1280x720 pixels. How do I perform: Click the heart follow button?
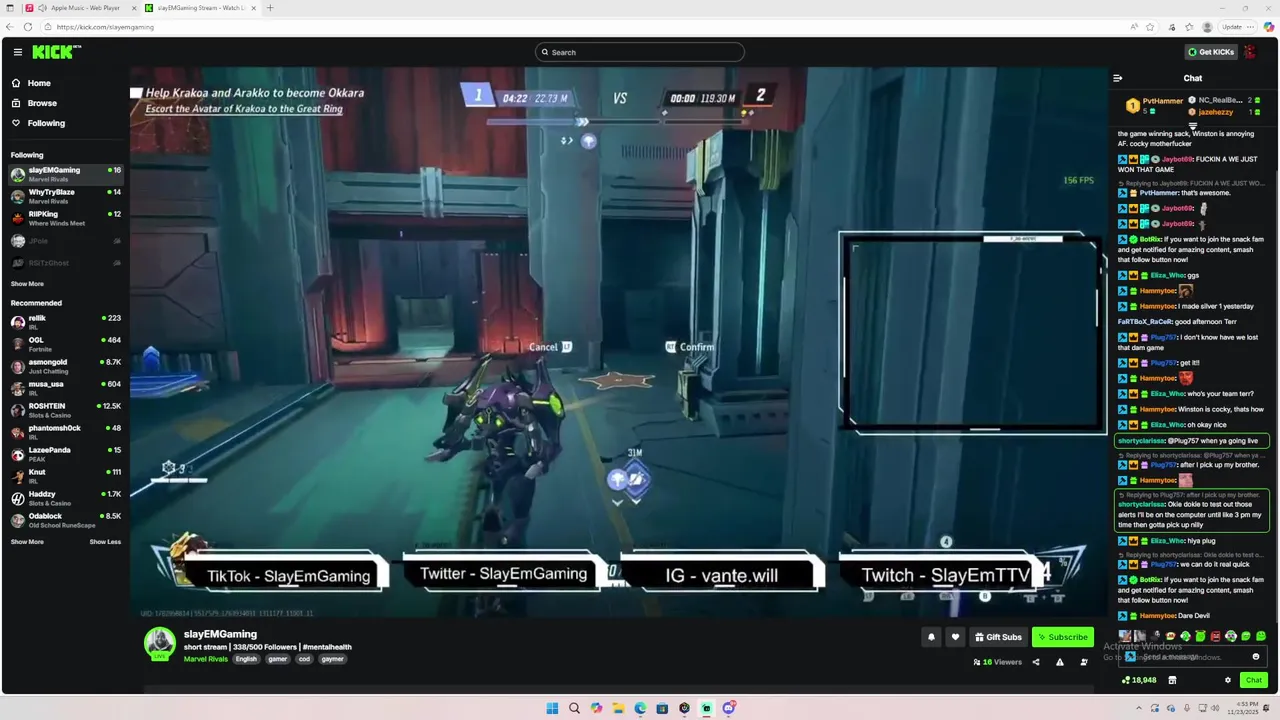click(955, 637)
